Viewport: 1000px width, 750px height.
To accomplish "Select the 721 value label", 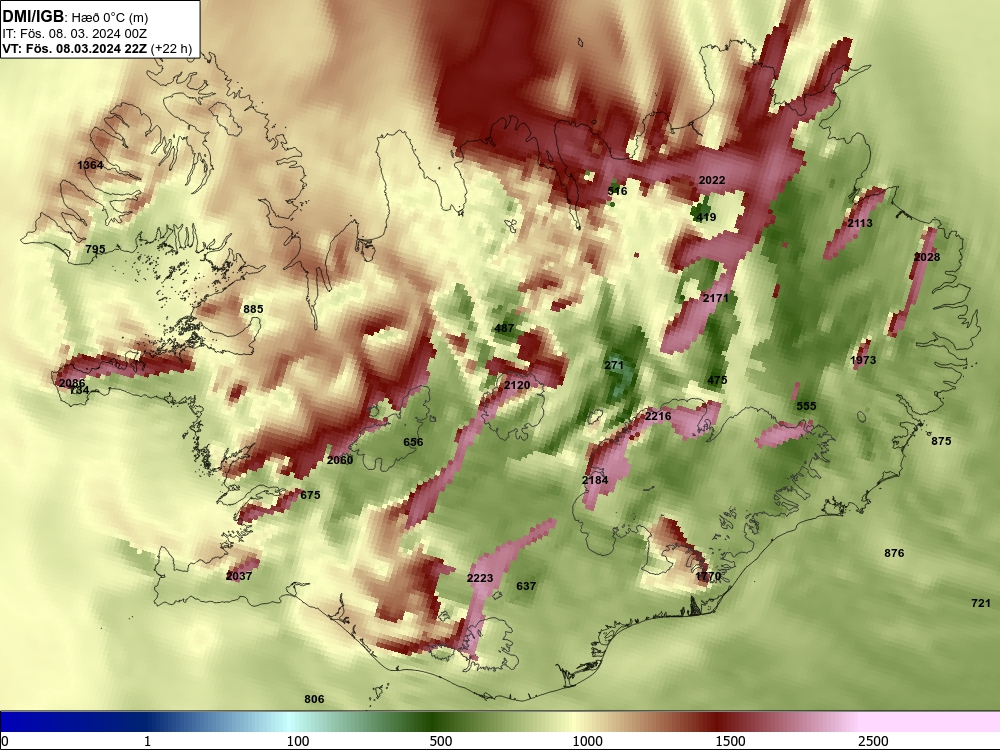I will click(981, 603).
